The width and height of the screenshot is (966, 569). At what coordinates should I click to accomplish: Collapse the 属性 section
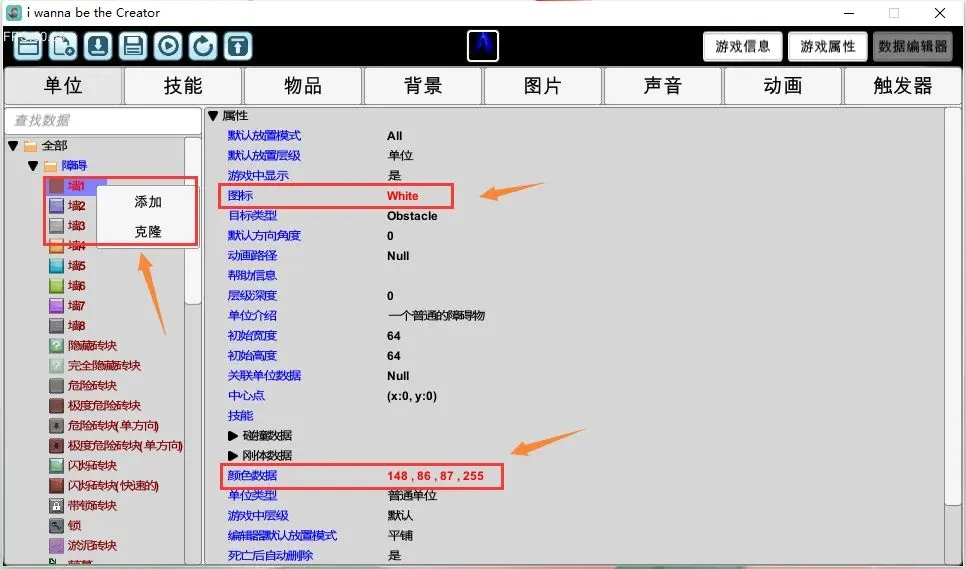point(213,115)
